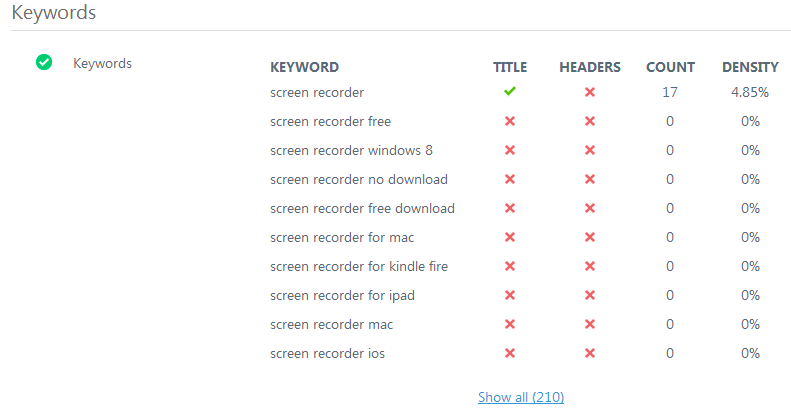Click title X for screen recorder no download
791x416 pixels.
(510, 179)
